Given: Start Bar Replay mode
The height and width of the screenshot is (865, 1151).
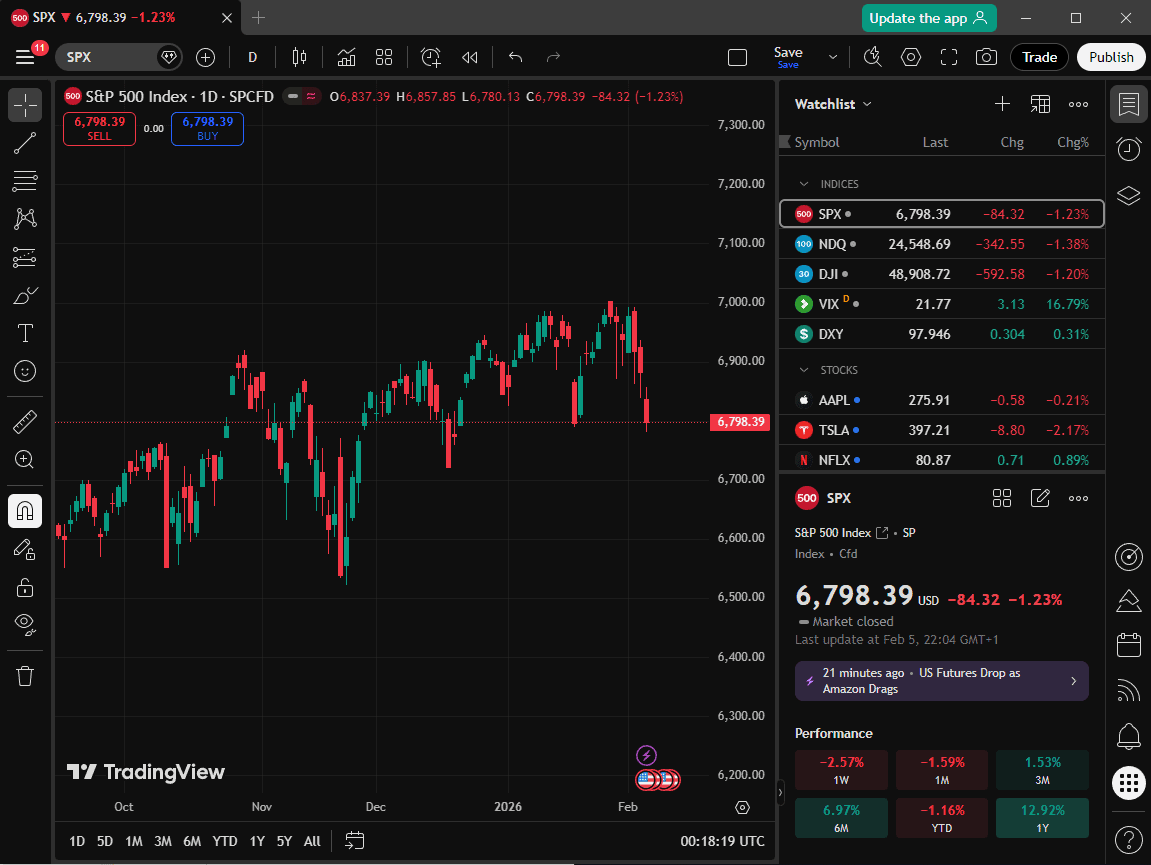Looking at the screenshot, I should 470,57.
